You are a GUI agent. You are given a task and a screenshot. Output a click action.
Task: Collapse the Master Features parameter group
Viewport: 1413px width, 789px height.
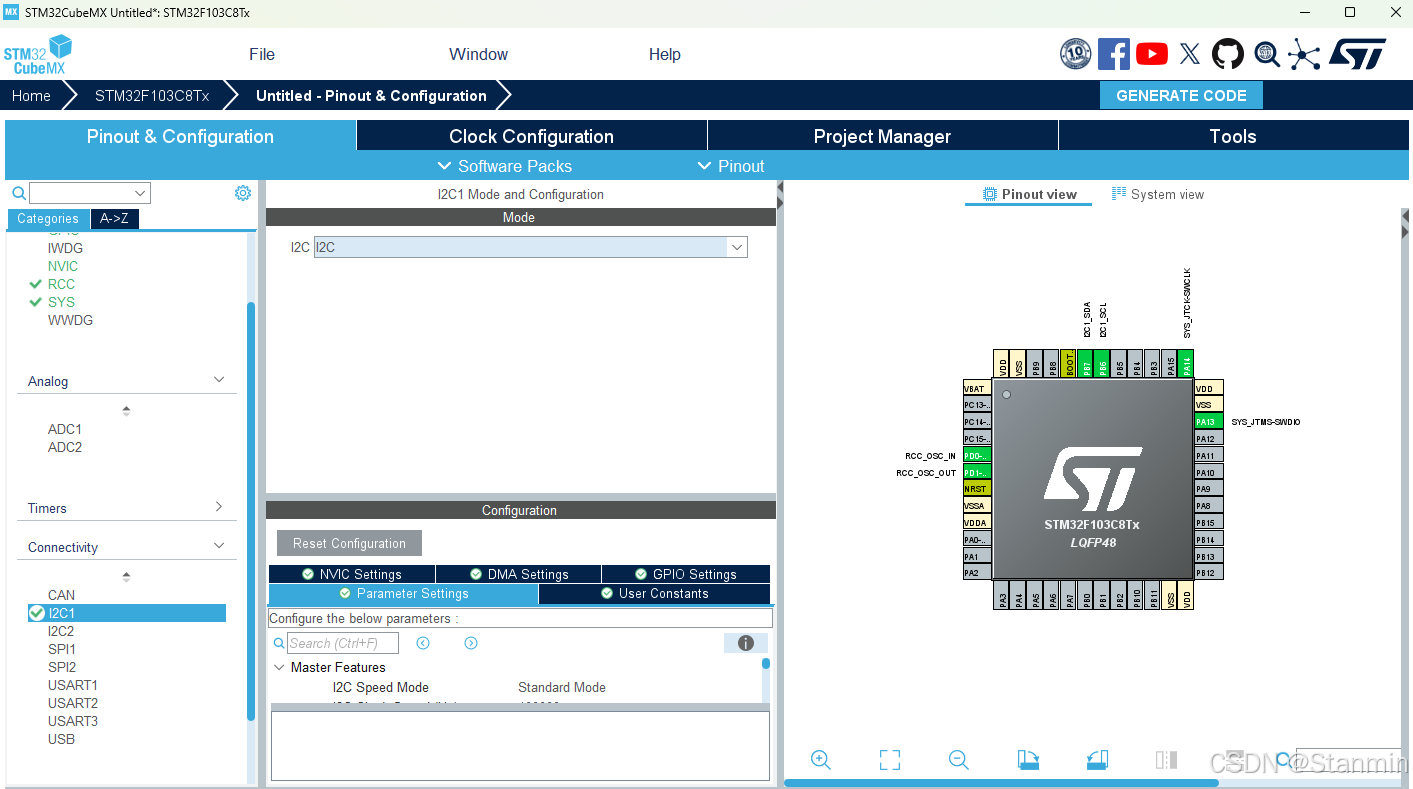tap(279, 667)
